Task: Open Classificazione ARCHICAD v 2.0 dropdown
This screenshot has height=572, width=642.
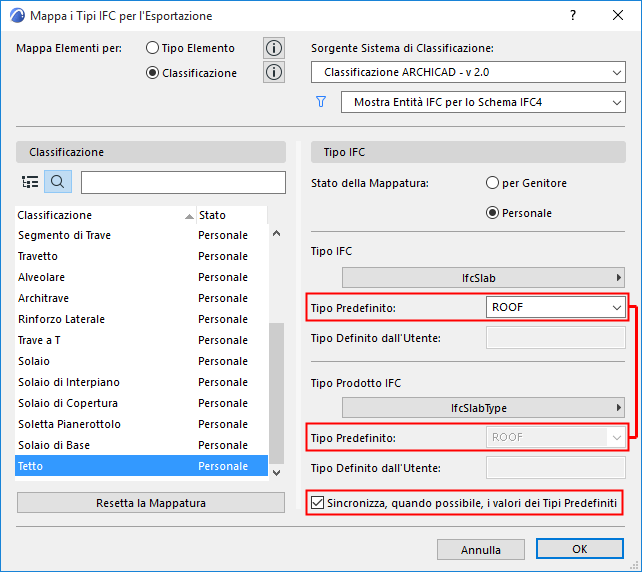Action: (467, 72)
